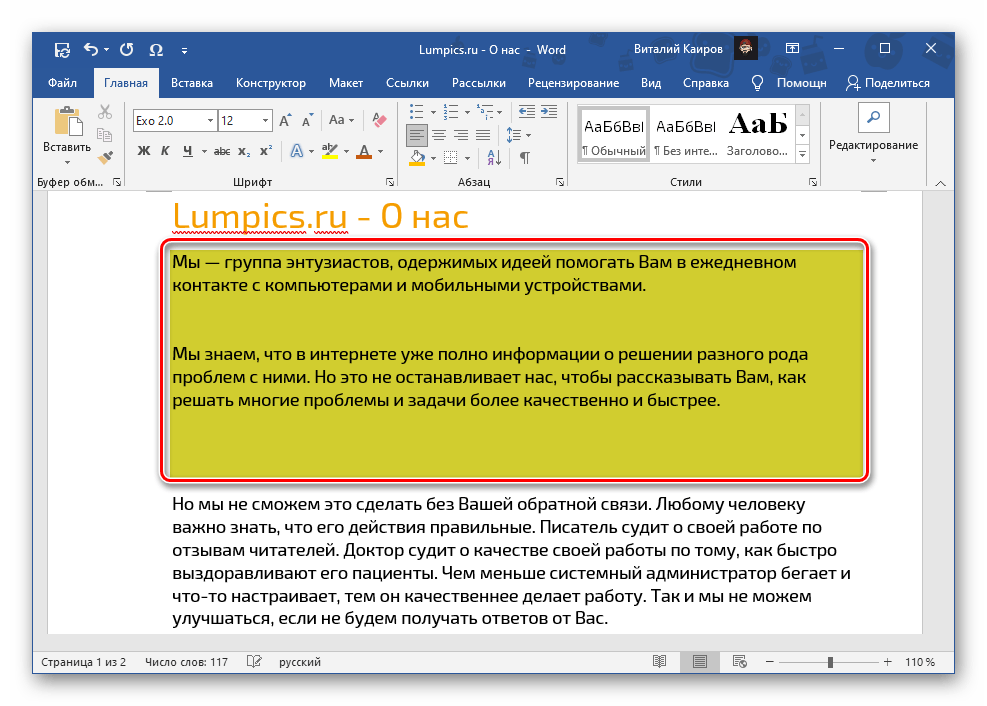Center the paragraph text
This screenshot has height=706, width=987.
pyautogui.click(x=439, y=135)
